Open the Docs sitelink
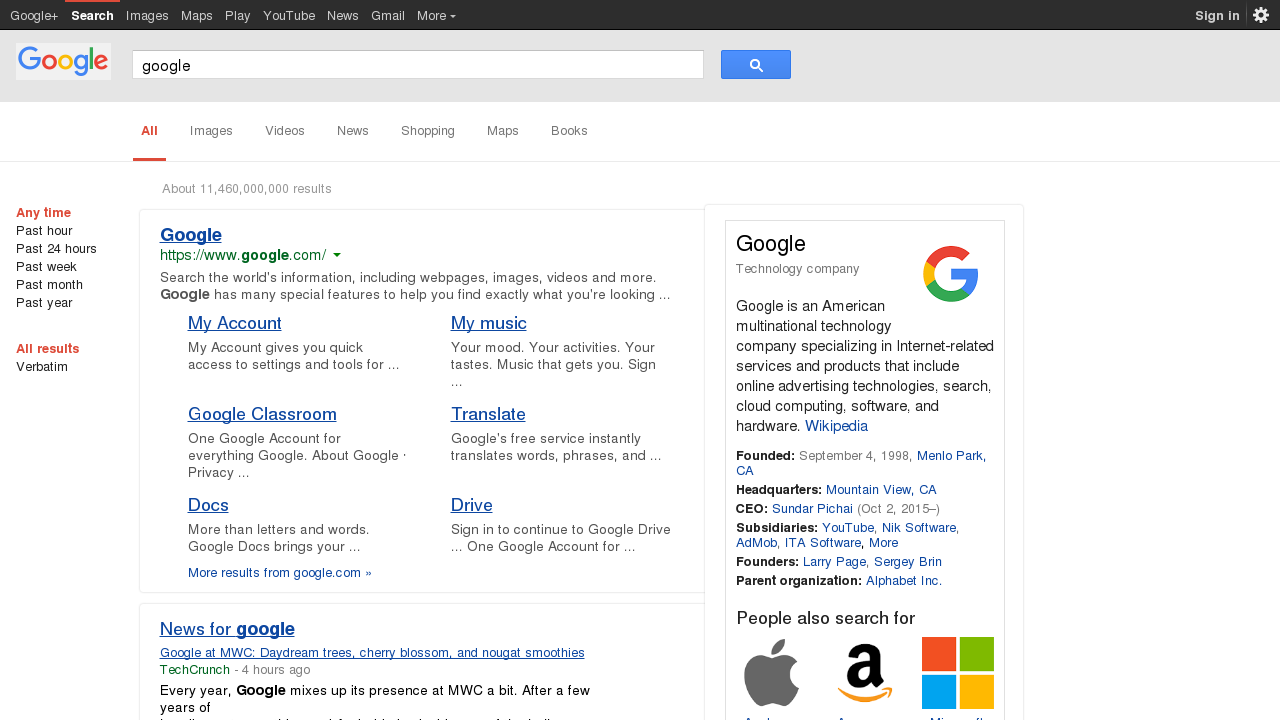This screenshot has width=1280, height=720. (208, 506)
